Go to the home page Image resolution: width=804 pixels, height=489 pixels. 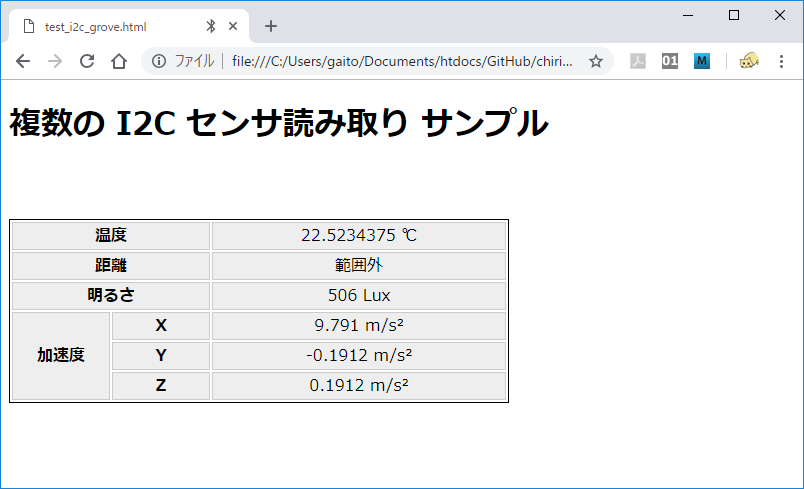118,61
